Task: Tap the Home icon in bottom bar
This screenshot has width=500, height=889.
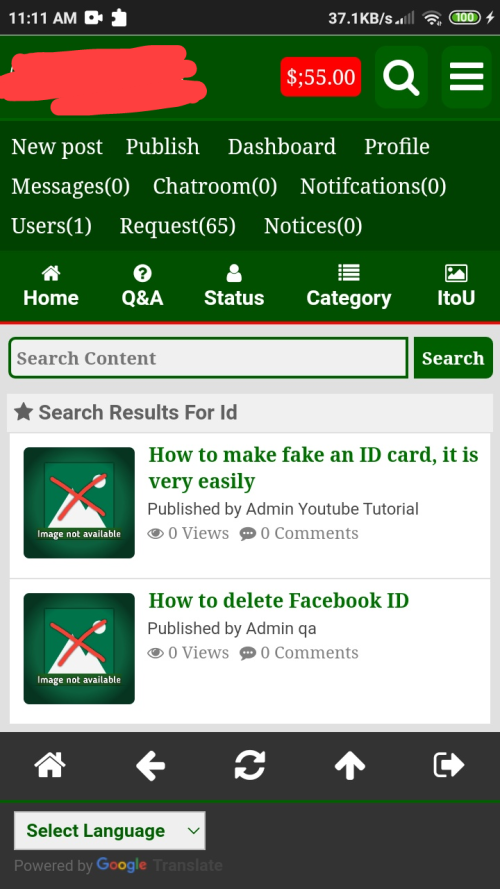Action: [x=50, y=765]
